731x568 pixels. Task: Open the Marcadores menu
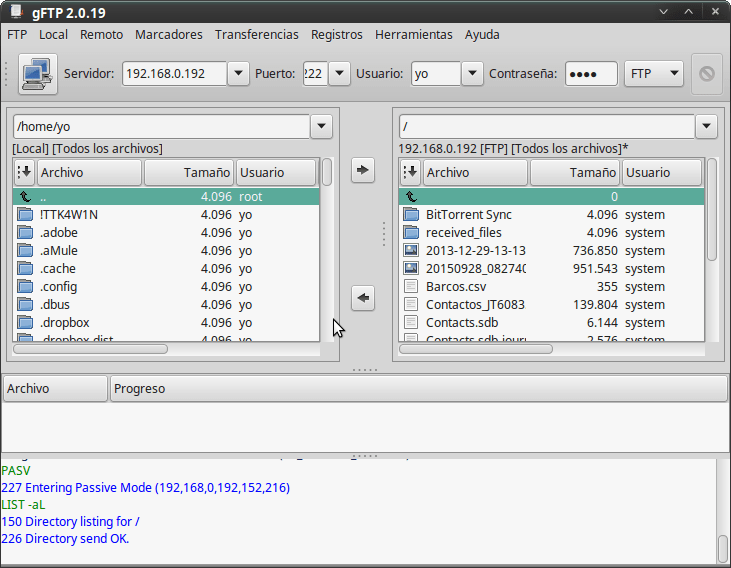[x=168, y=34]
